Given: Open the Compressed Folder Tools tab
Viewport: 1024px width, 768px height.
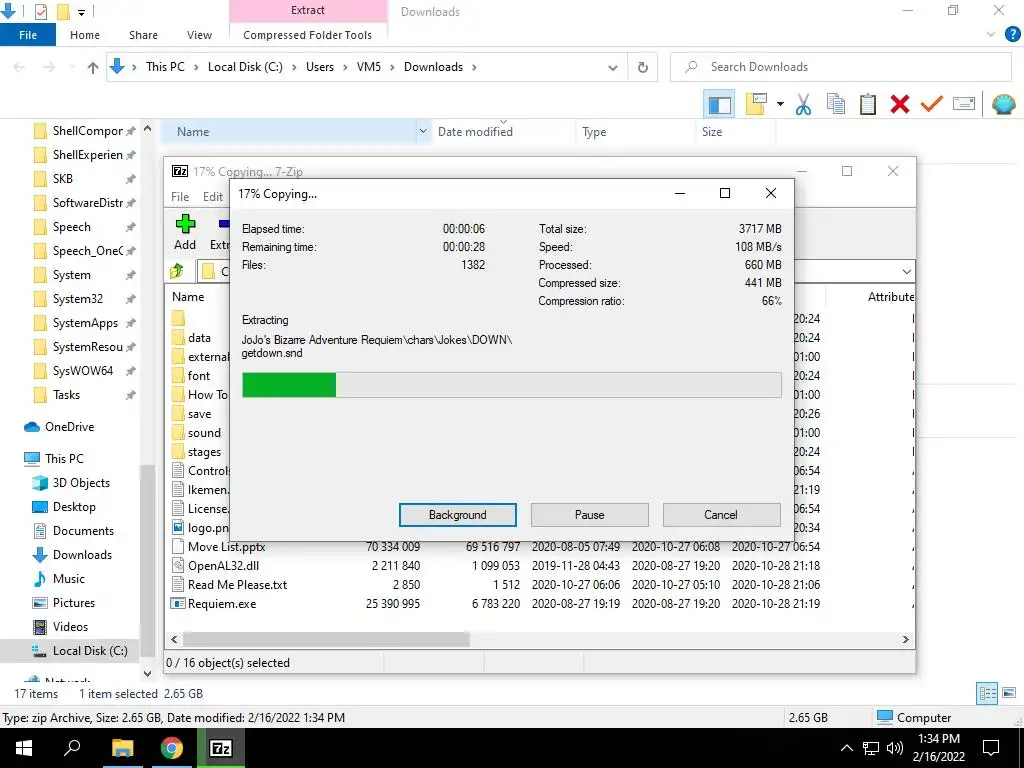Looking at the screenshot, I should (x=308, y=35).
